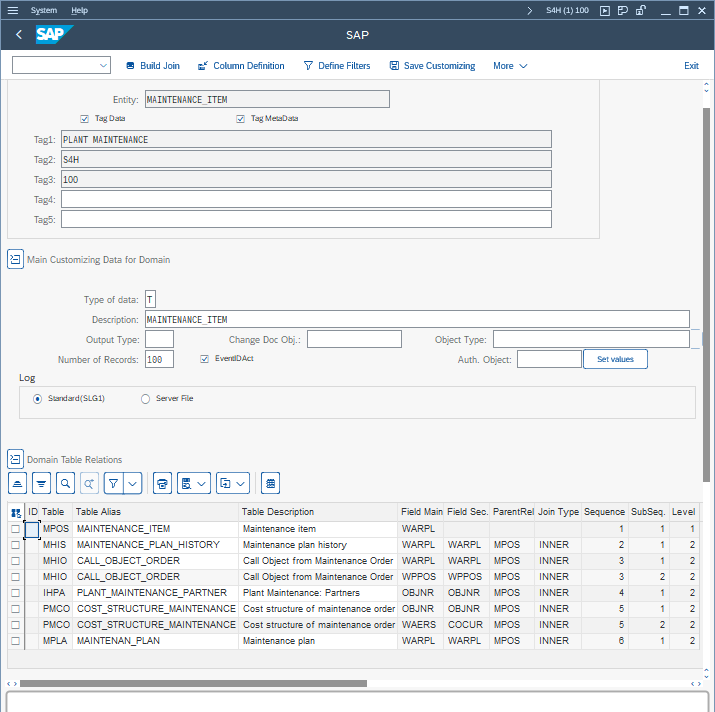
Task: Open the layout settings grid icon
Action: click(269, 483)
